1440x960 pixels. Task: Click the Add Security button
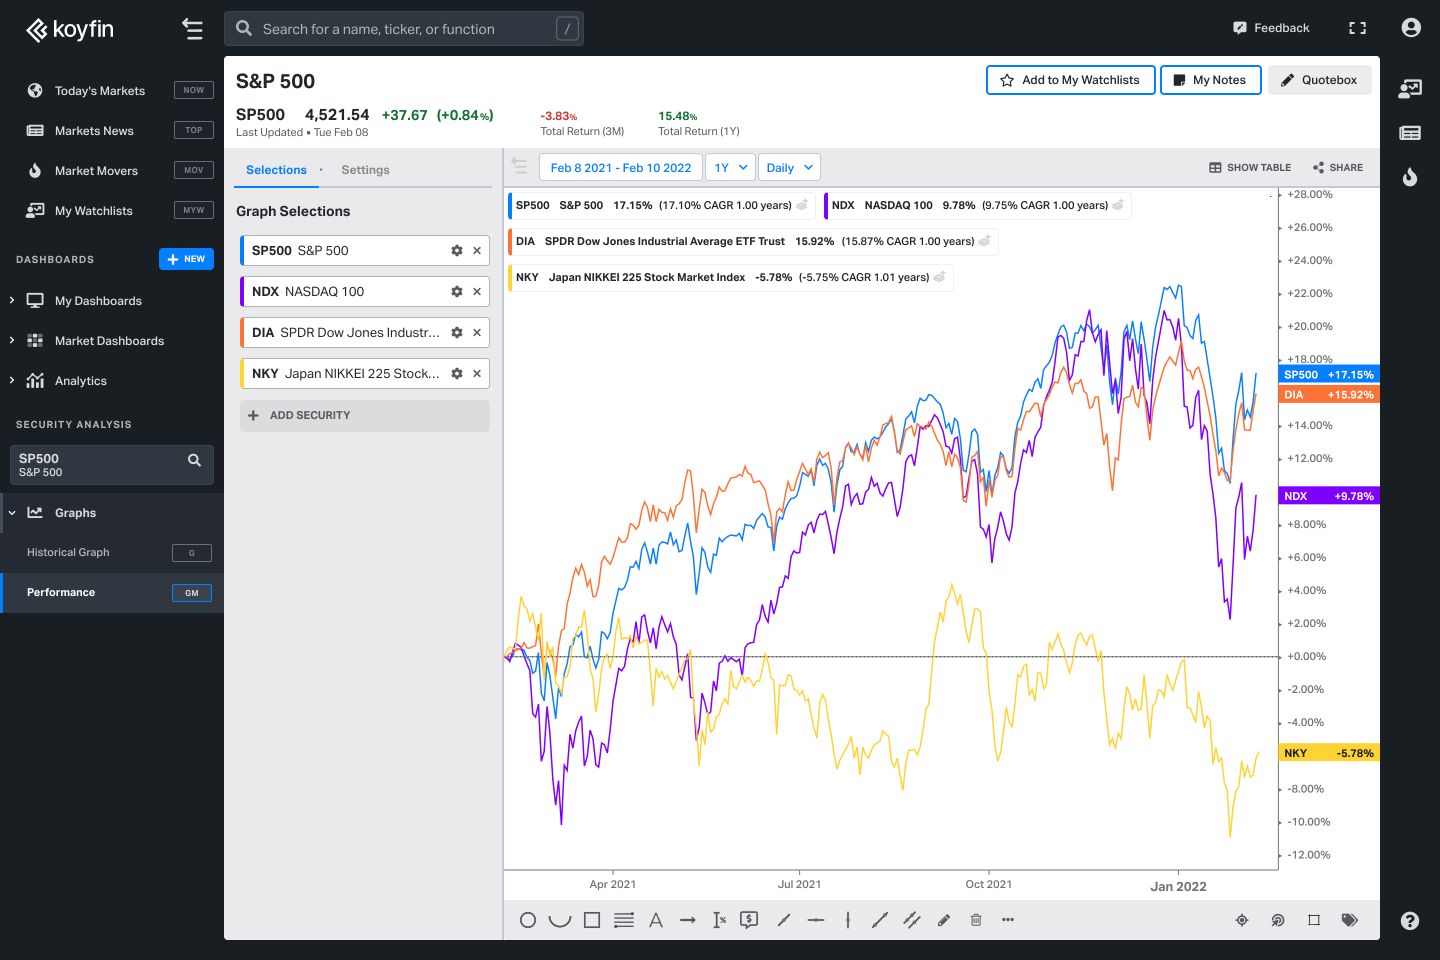[365, 416]
